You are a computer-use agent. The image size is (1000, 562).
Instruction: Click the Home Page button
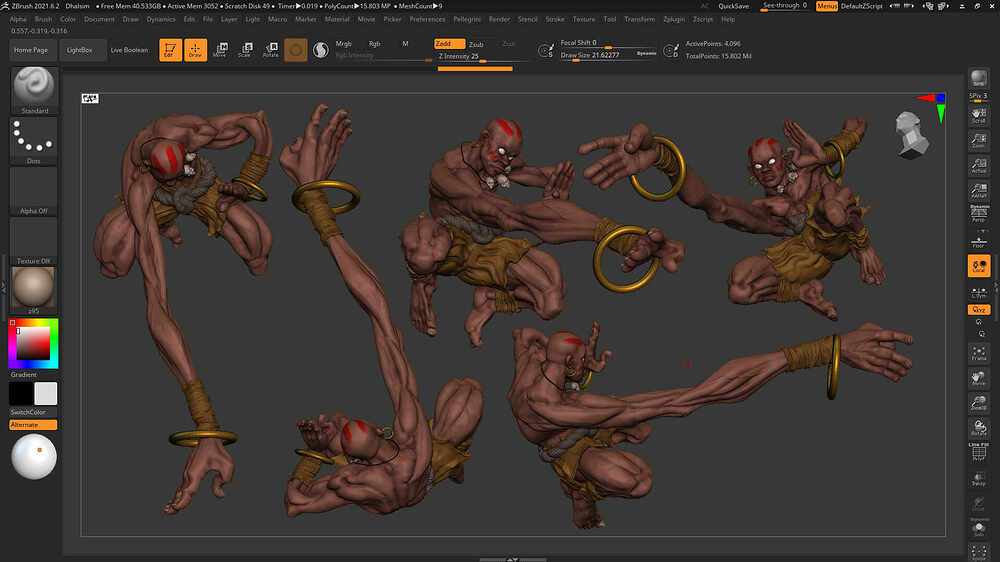(x=31, y=50)
